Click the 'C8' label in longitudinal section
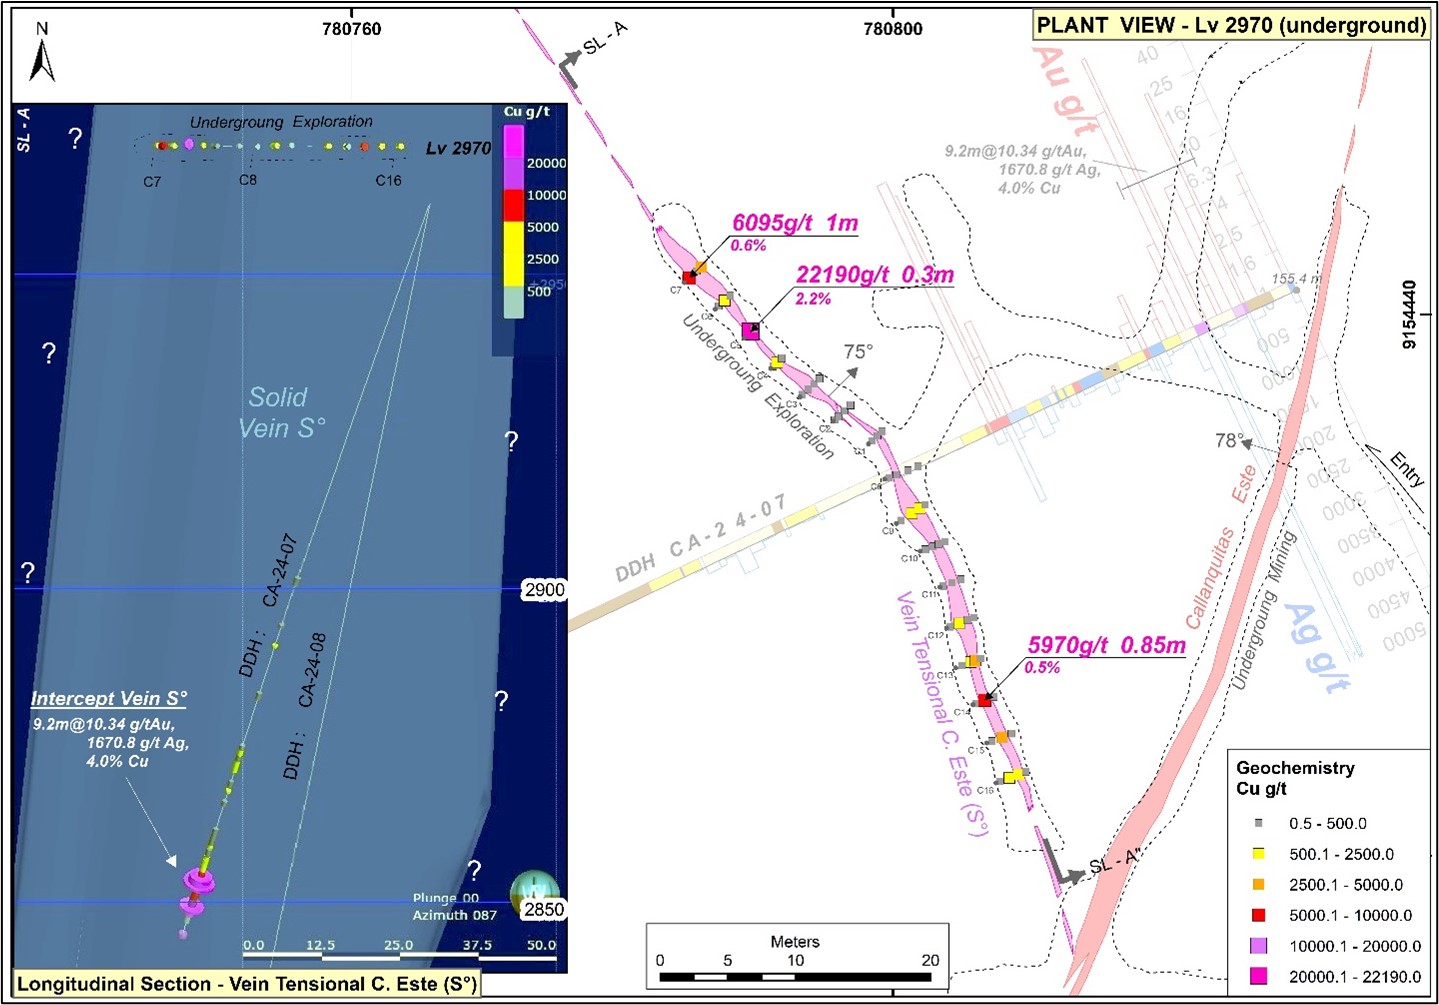The width and height of the screenshot is (1439, 1005). (248, 180)
